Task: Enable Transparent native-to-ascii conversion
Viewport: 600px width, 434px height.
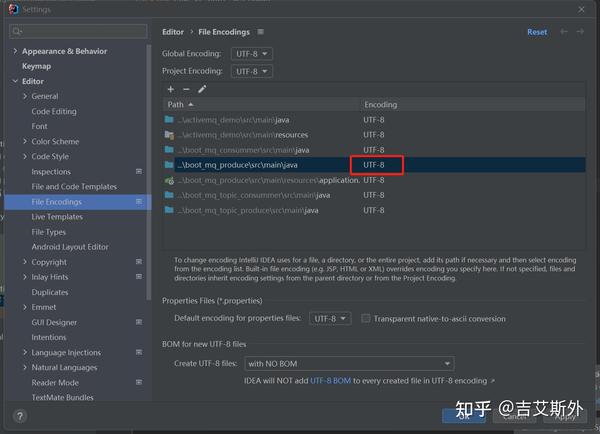Action: coord(366,318)
